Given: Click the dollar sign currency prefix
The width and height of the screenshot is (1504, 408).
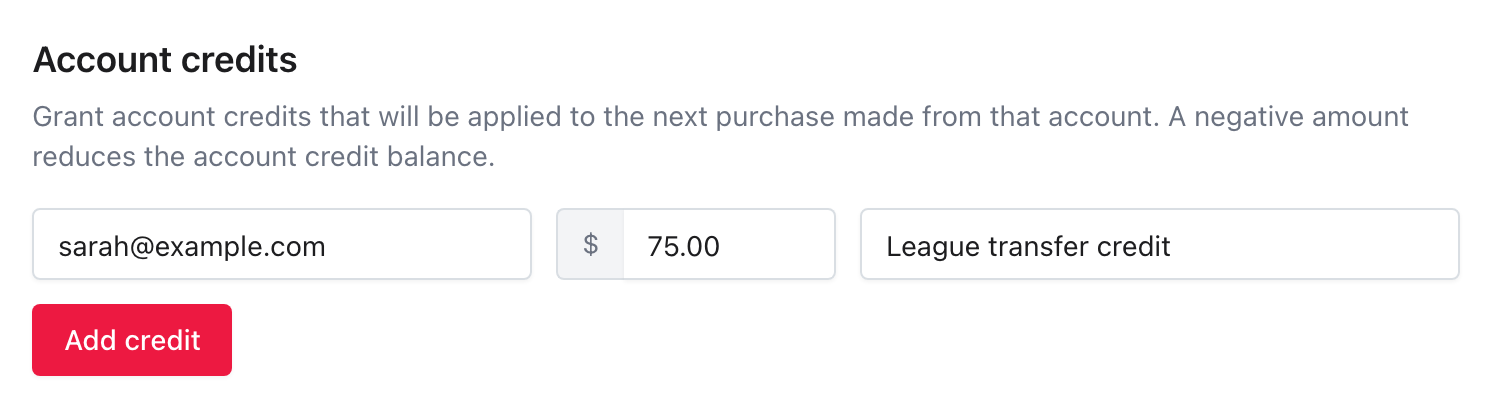Looking at the screenshot, I should (590, 244).
